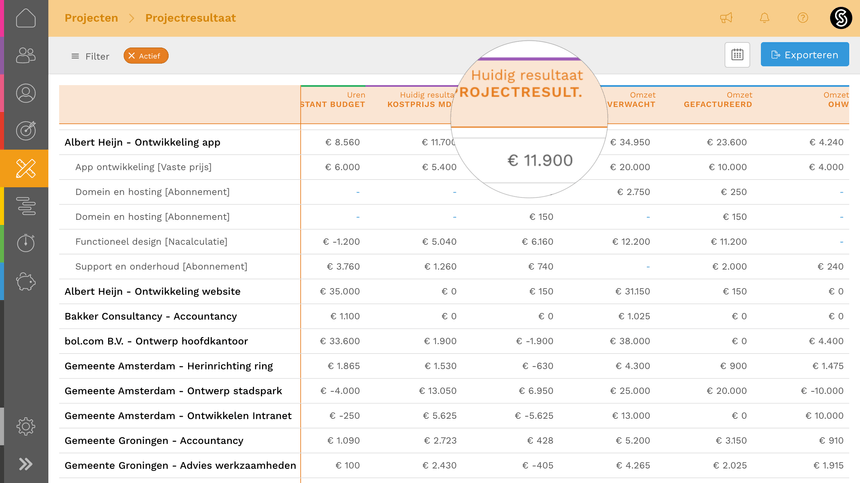Open the Filter menu
860x483 pixels.
tap(90, 56)
